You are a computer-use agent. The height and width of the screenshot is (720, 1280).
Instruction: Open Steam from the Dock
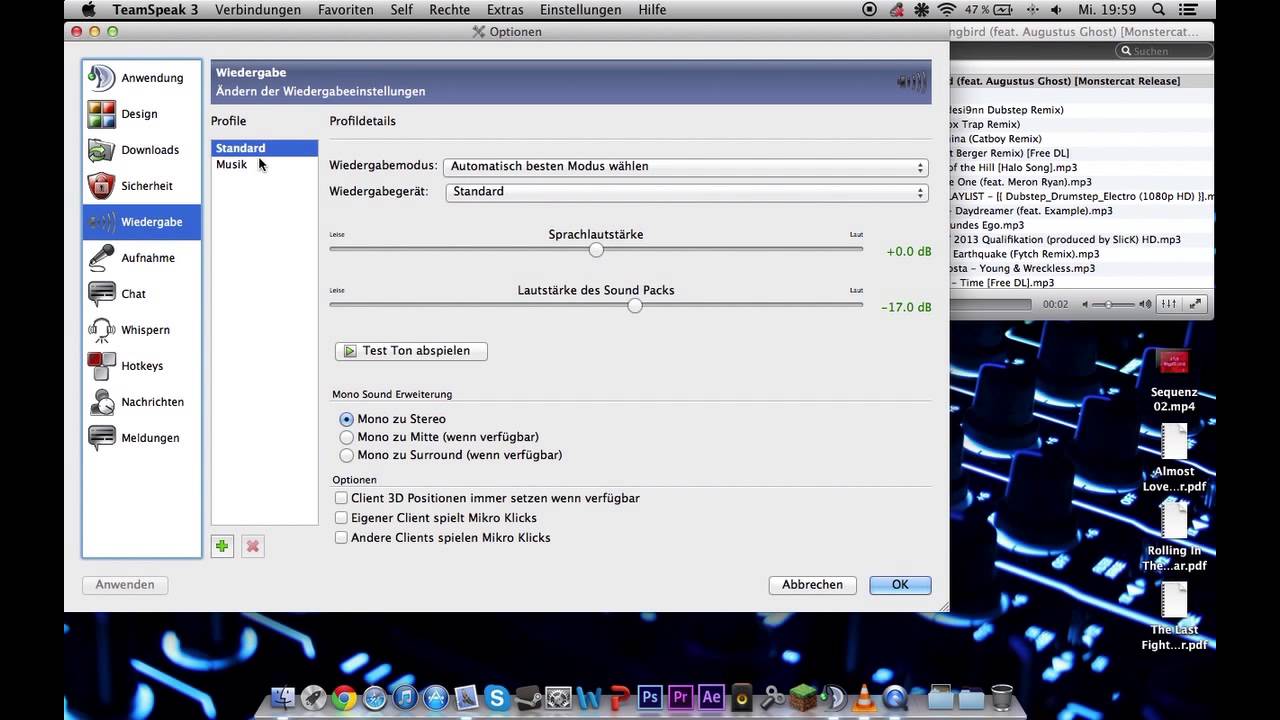(x=528, y=697)
